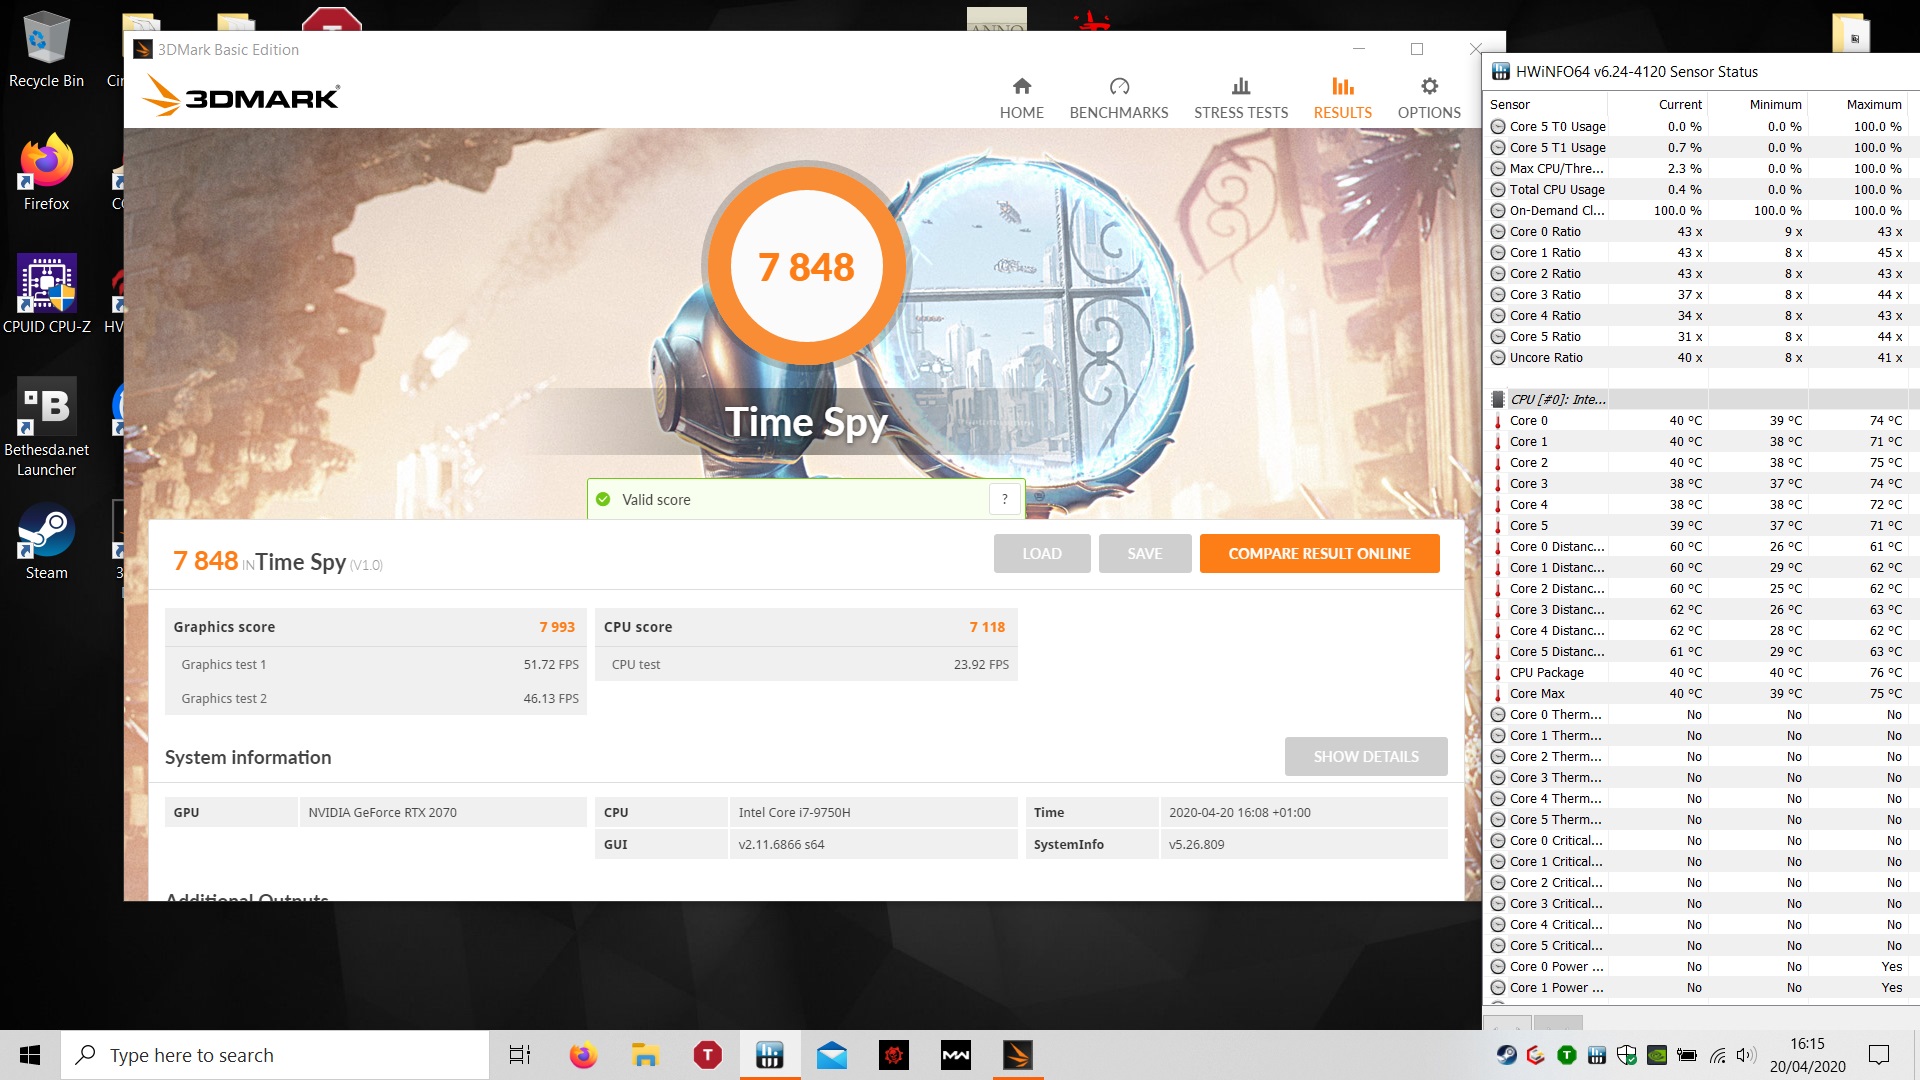Launch the Modern Warfare MW taskbar icon
The image size is (1920, 1080).
(955, 1055)
